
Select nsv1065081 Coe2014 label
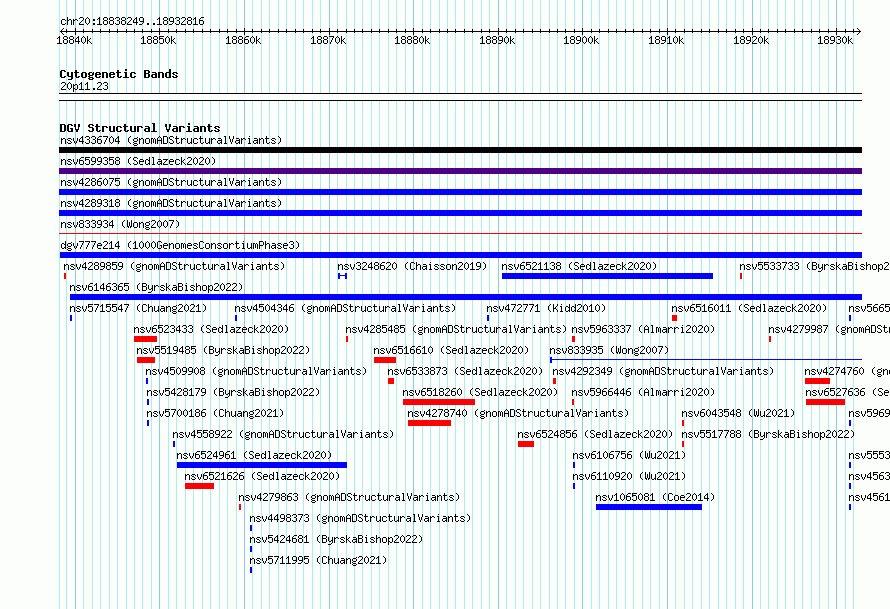(655, 497)
